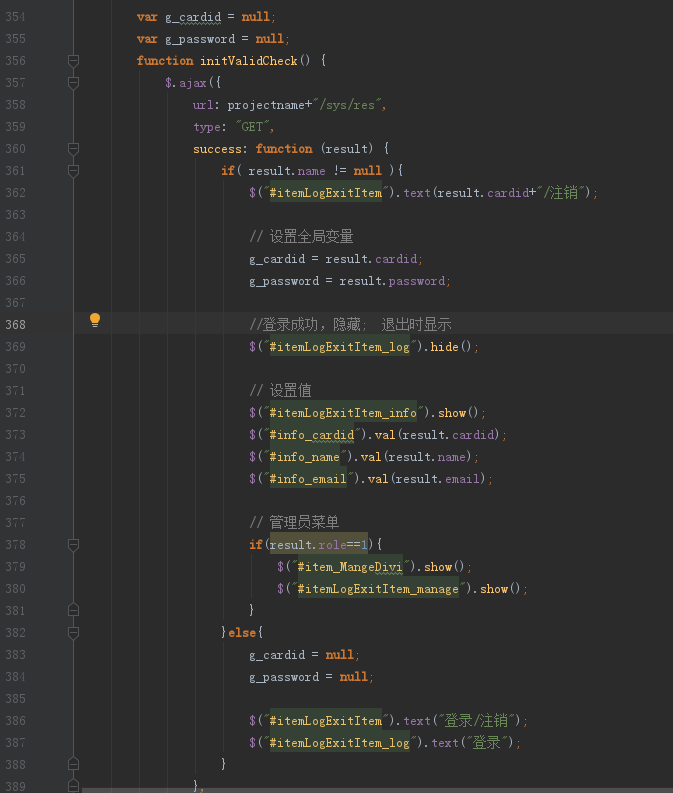Place cursor on g_cardid variable declaration line 354
The image size is (673, 793).
(x=193, y=17)
